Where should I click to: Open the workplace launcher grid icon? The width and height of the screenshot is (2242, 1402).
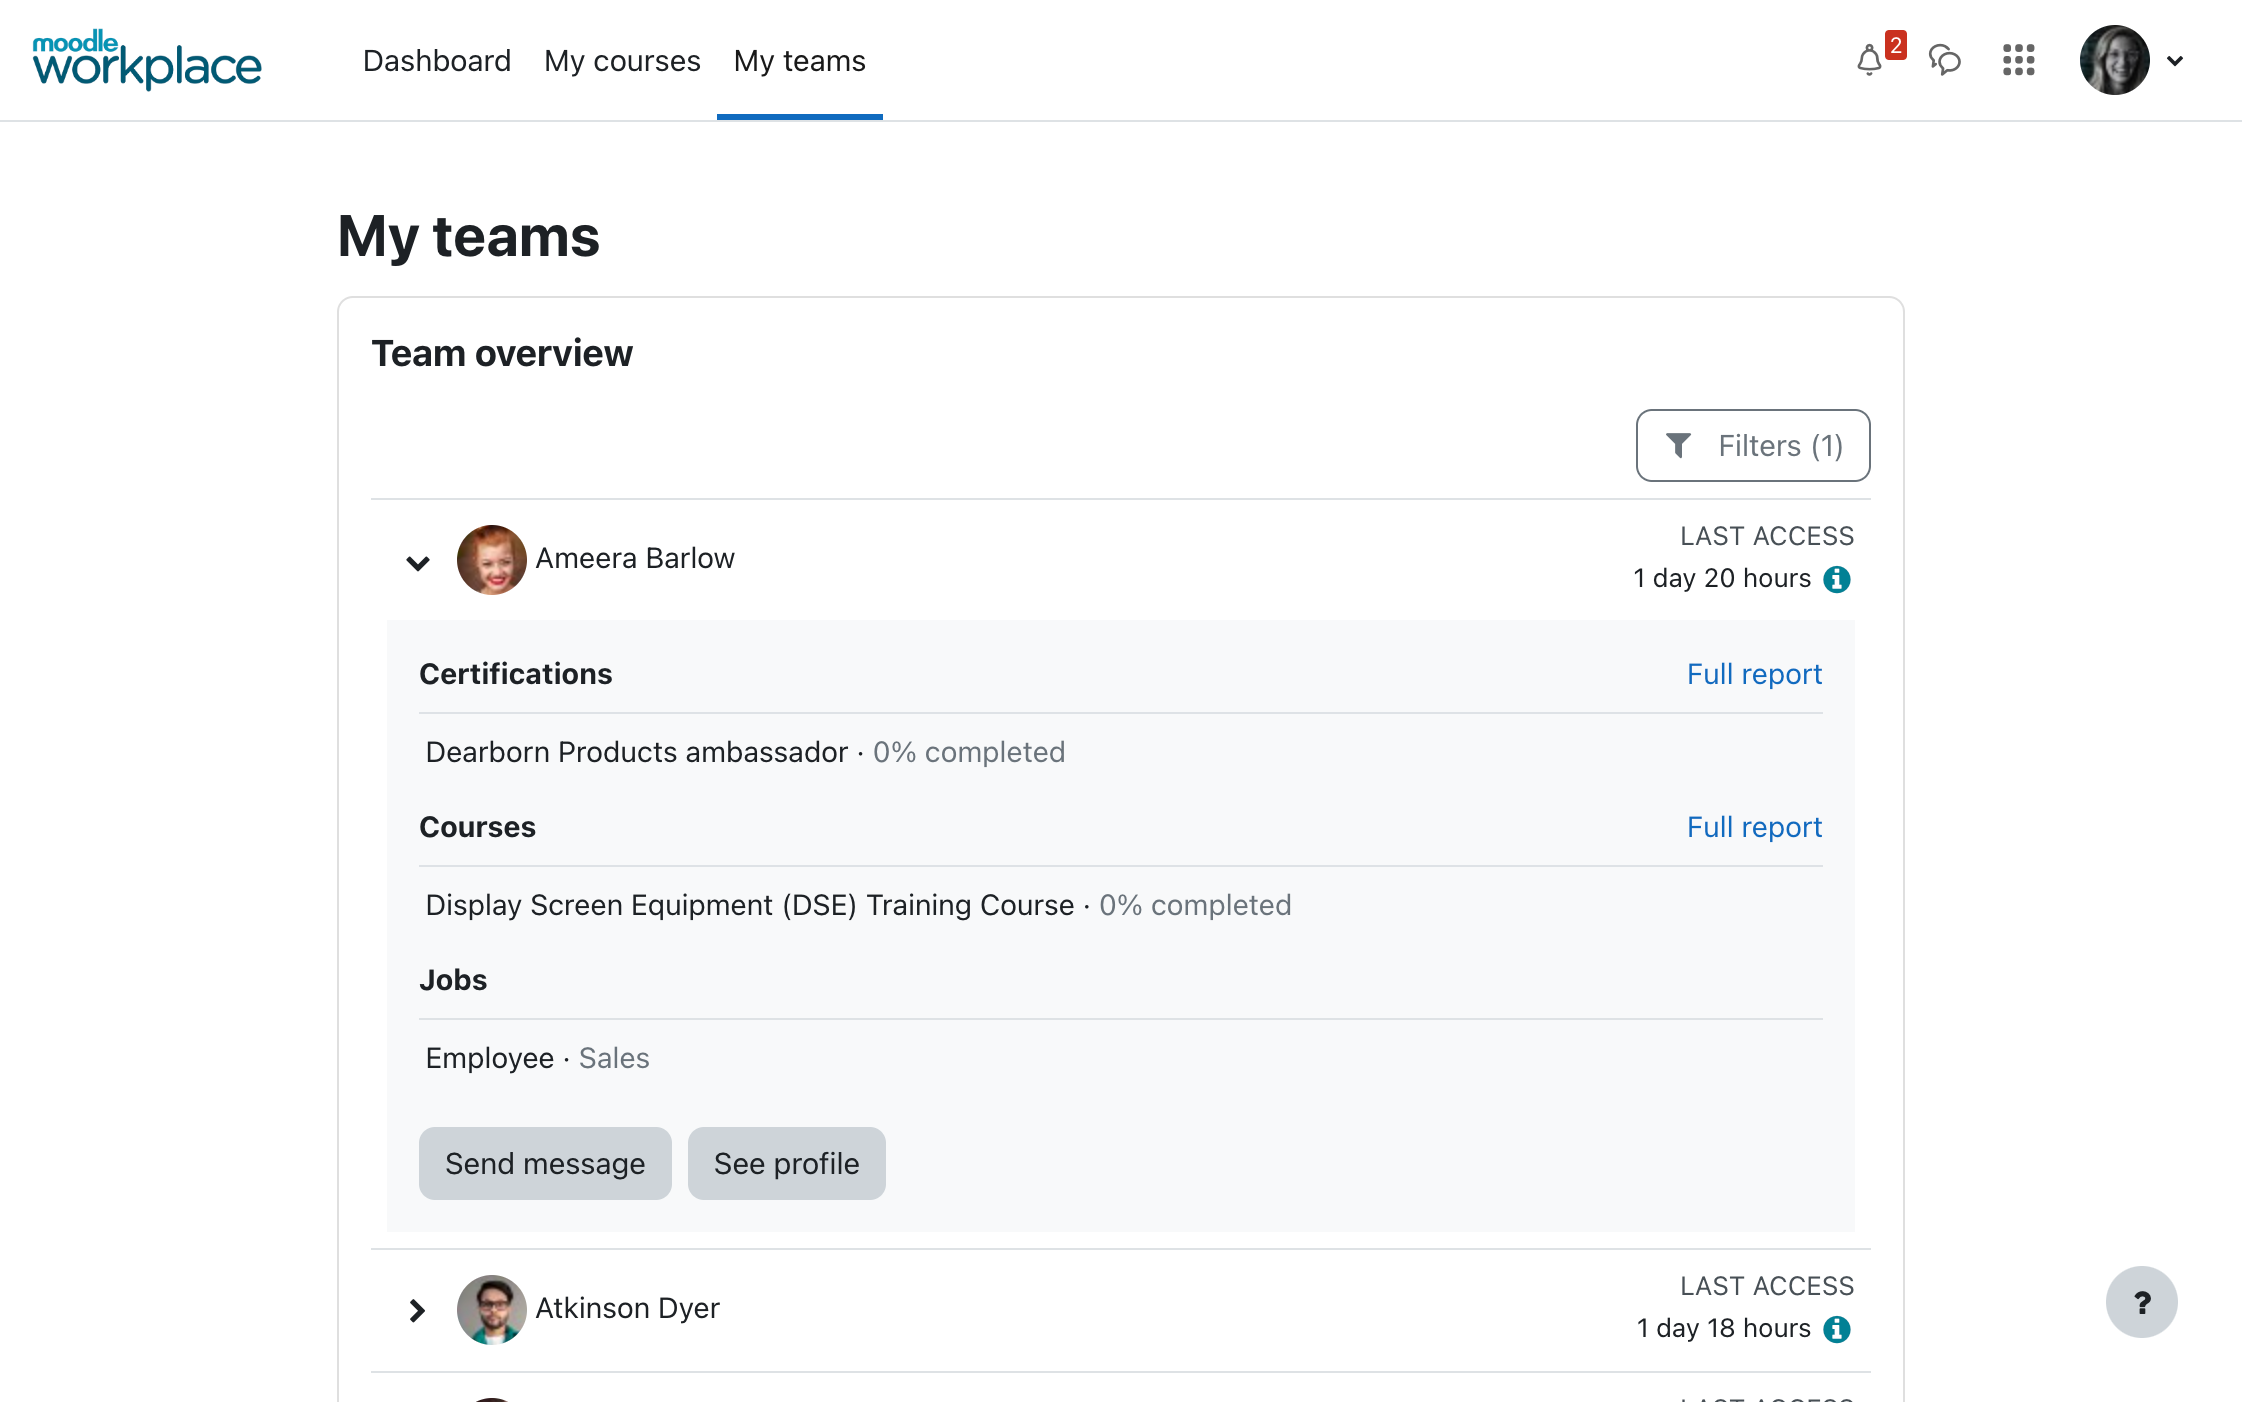pyautogui.click(x=2018, y=61)
